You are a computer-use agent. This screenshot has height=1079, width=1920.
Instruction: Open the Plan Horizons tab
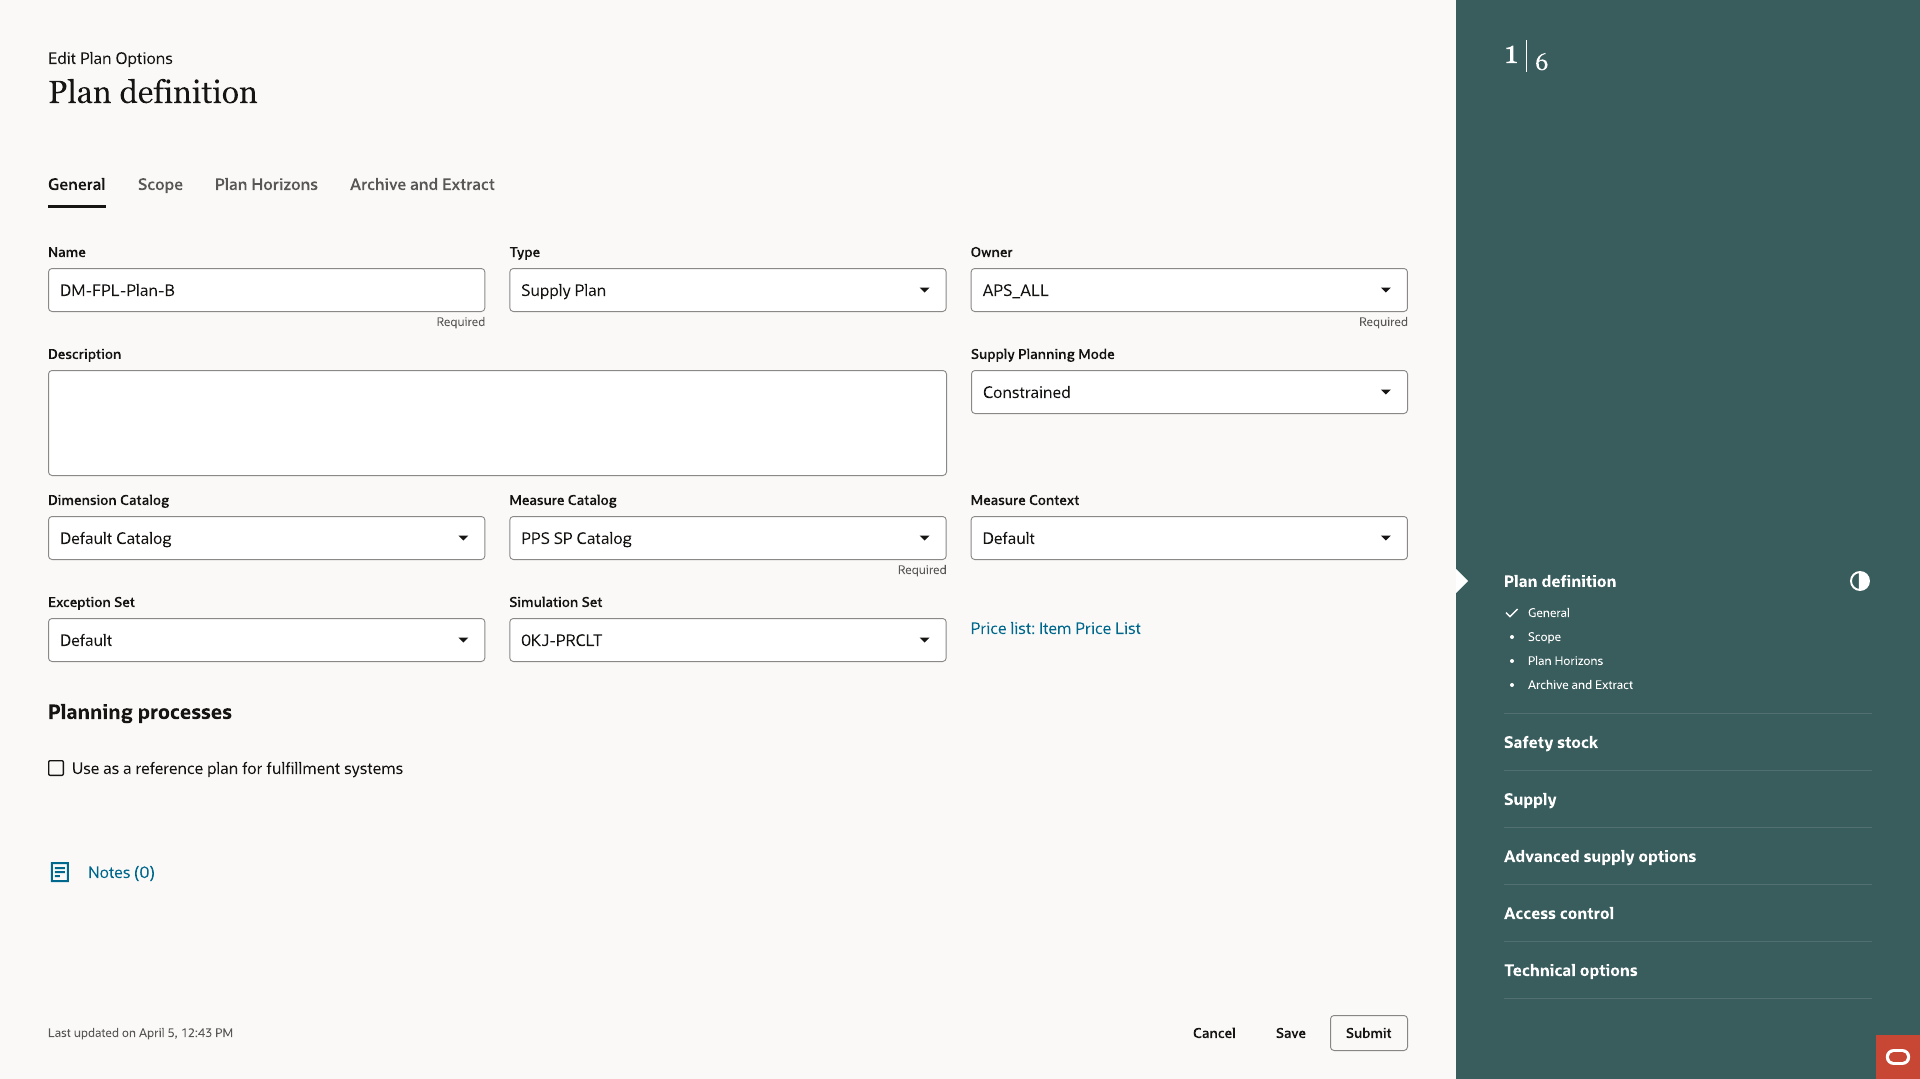pyautogui.click(x=266, y=184)
